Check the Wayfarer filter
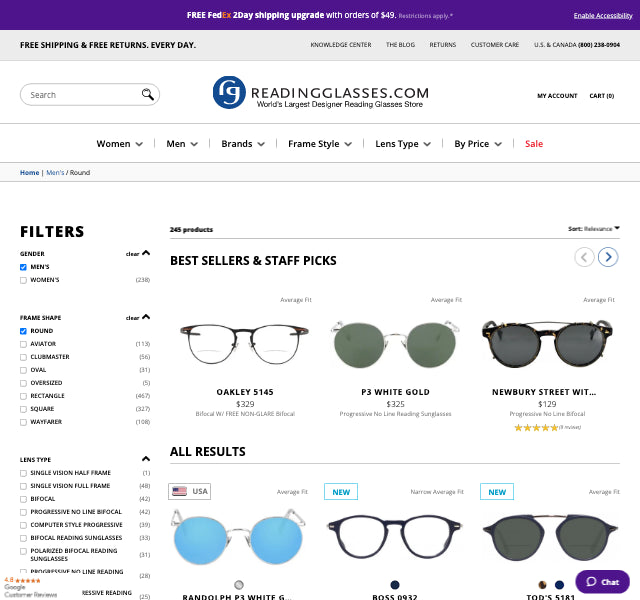The width and height of the screenshot is (640, 600). coord(23,422)
